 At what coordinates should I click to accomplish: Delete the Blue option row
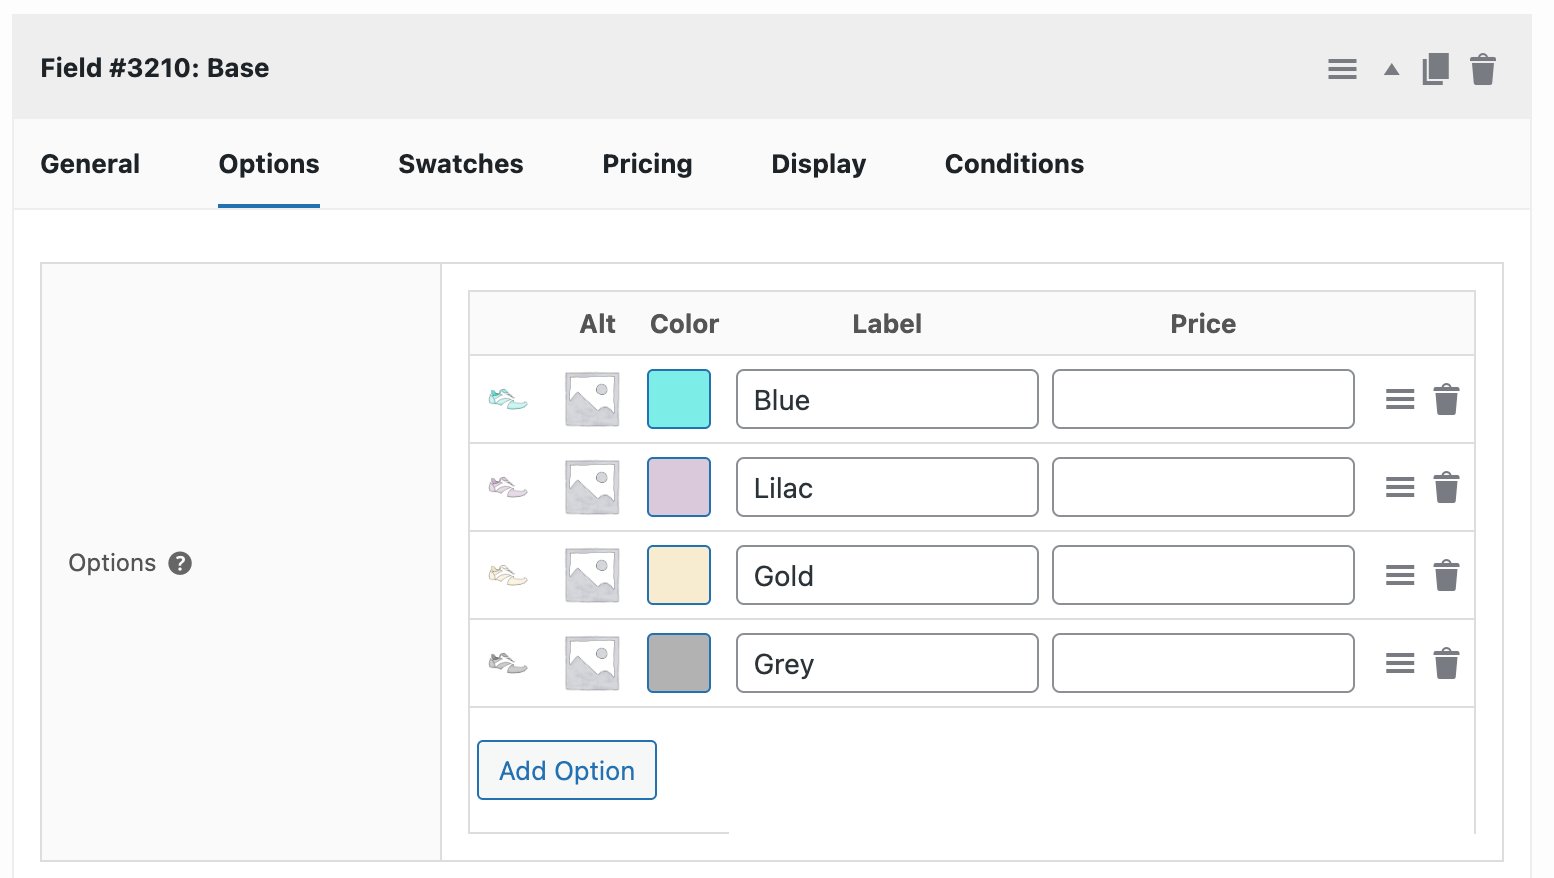tap(1447, 398)
